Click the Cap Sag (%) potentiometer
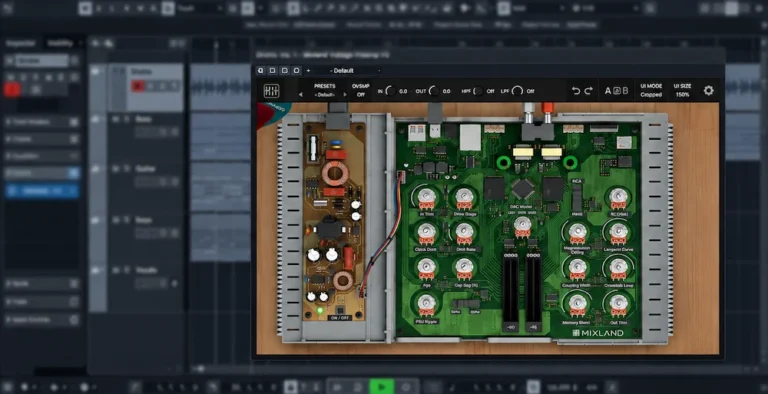Viewport: 768px width, 394px height. [x=464, y=267]
